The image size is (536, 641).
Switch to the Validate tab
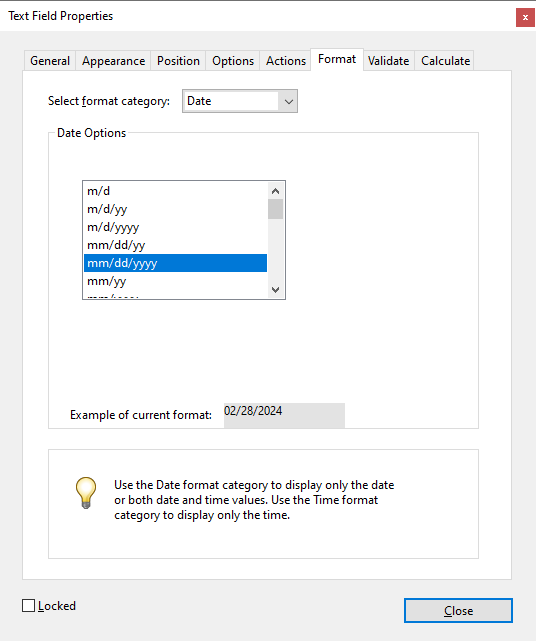(388, 61)
